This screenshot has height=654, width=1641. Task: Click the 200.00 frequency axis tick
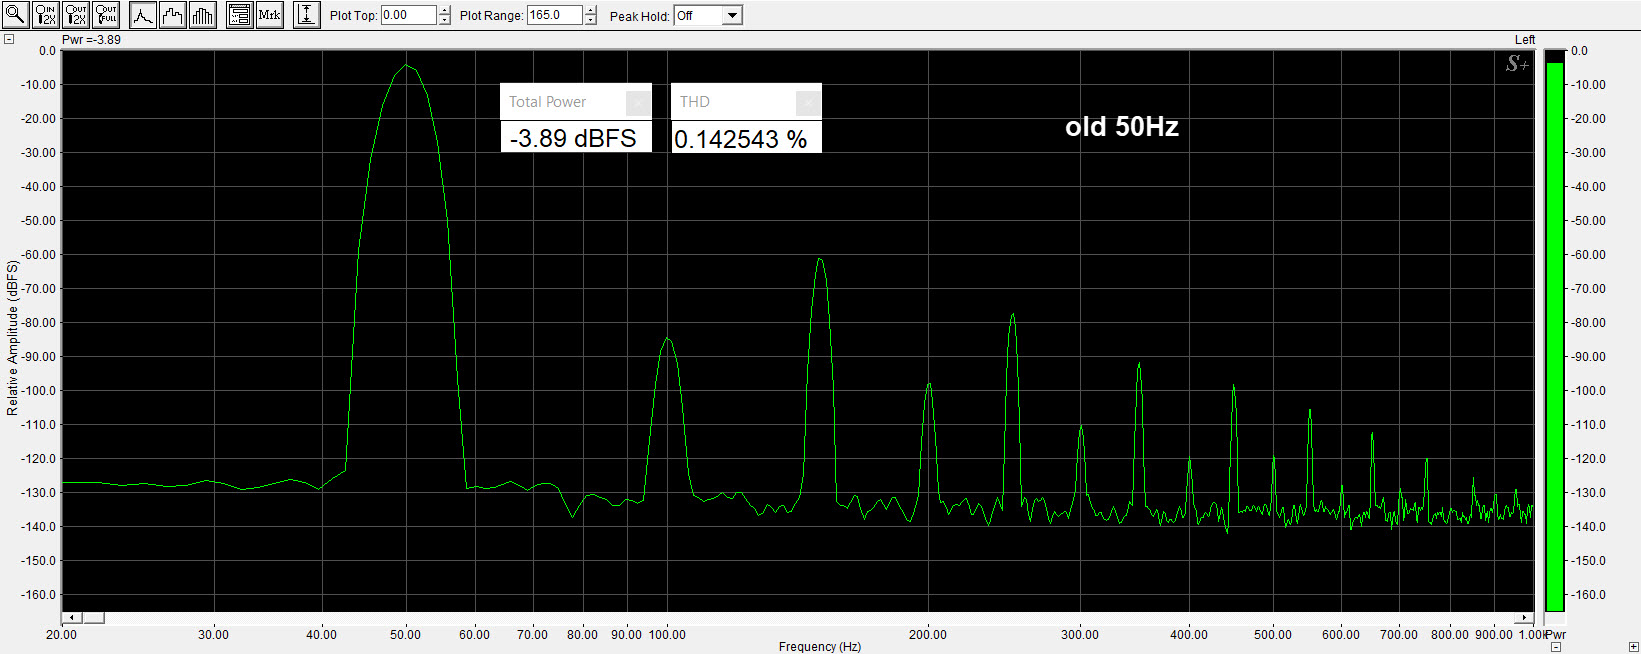click(x=928, y=634)
